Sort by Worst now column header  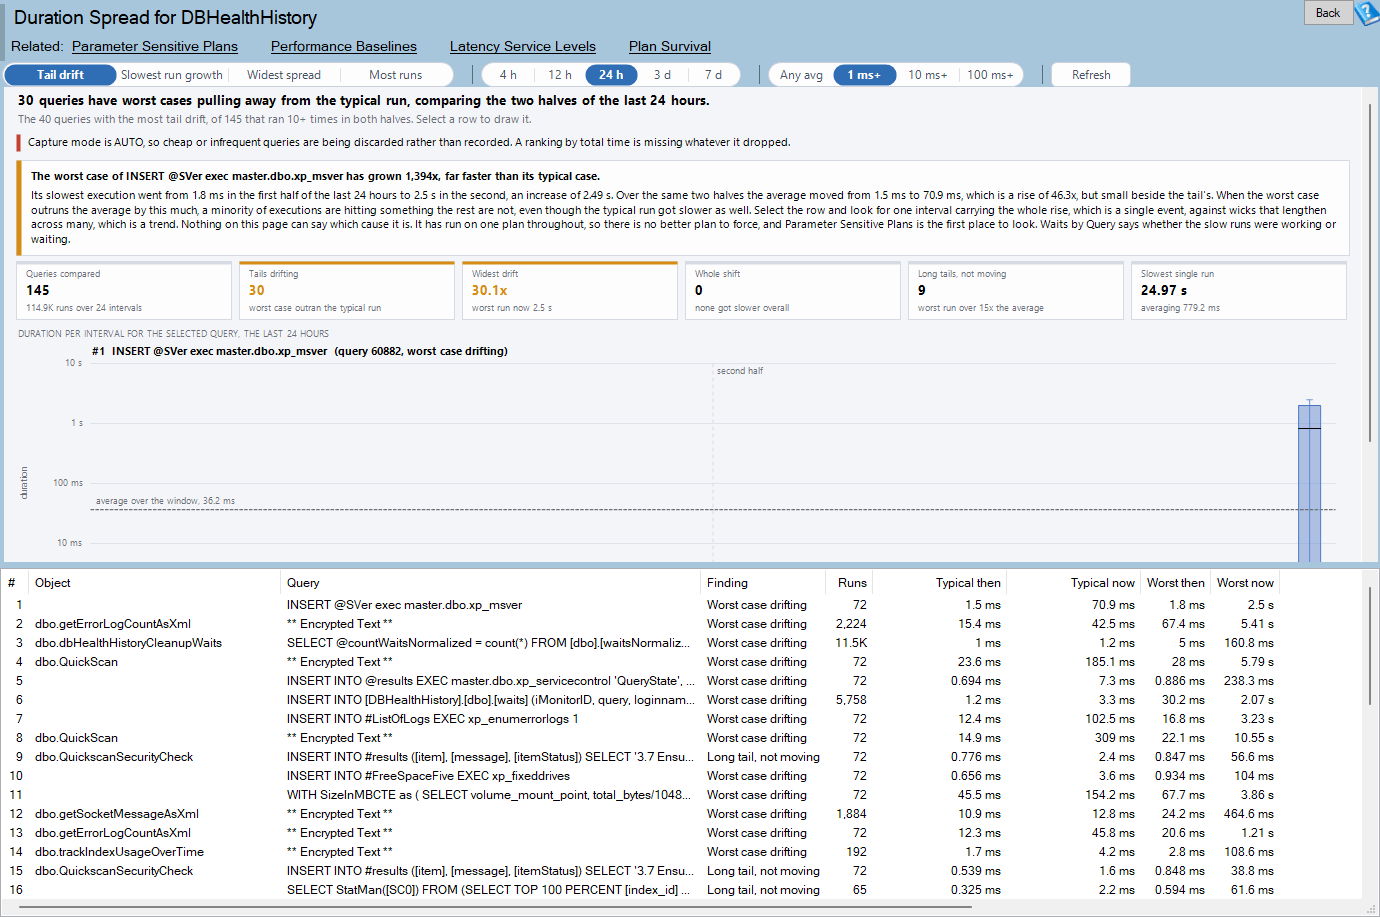(1245, 583)
